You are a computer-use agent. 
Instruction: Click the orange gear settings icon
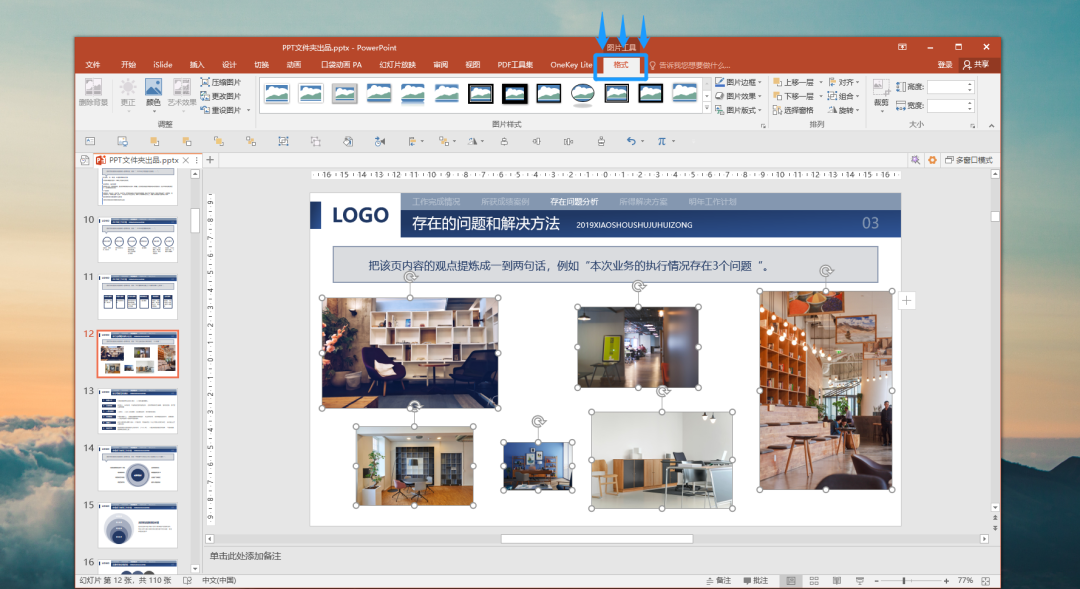click(x=932, y=160)
